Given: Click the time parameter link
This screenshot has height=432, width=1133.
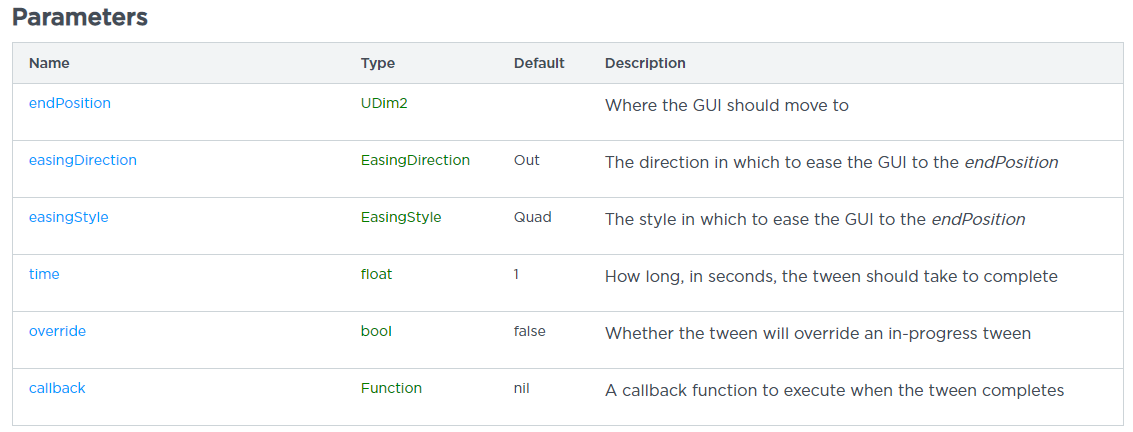Looking at the screenshot, I should 44,274.
